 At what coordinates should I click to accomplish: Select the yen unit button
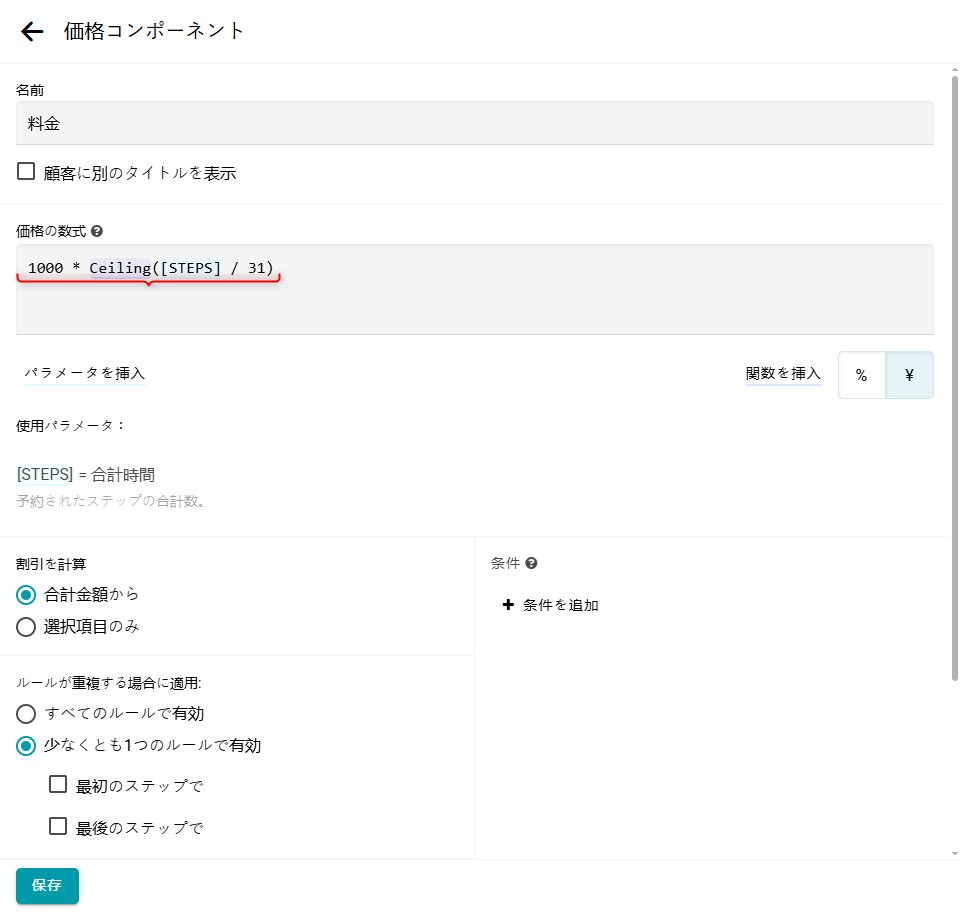[x=909, y=375]
